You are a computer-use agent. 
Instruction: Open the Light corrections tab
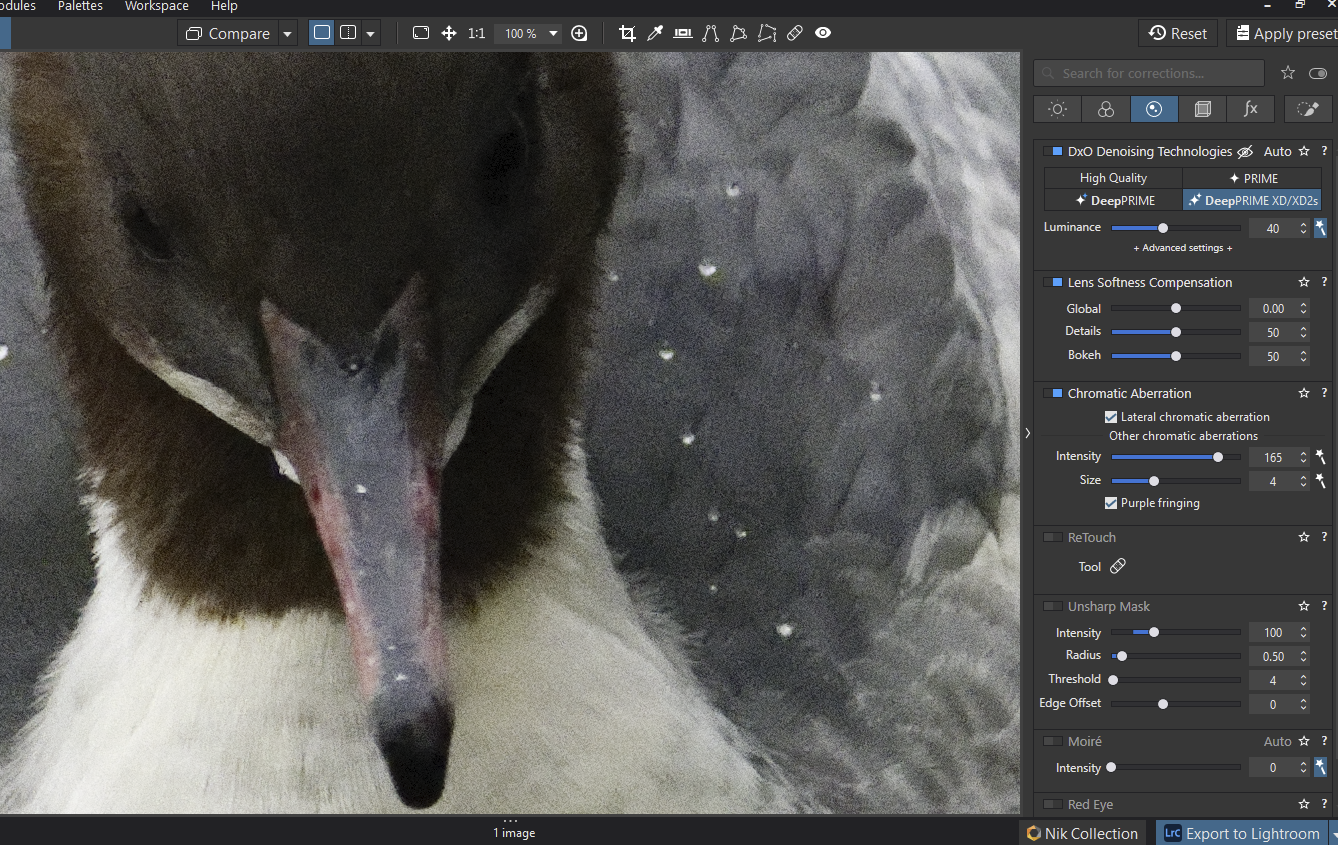[1058, 109]
